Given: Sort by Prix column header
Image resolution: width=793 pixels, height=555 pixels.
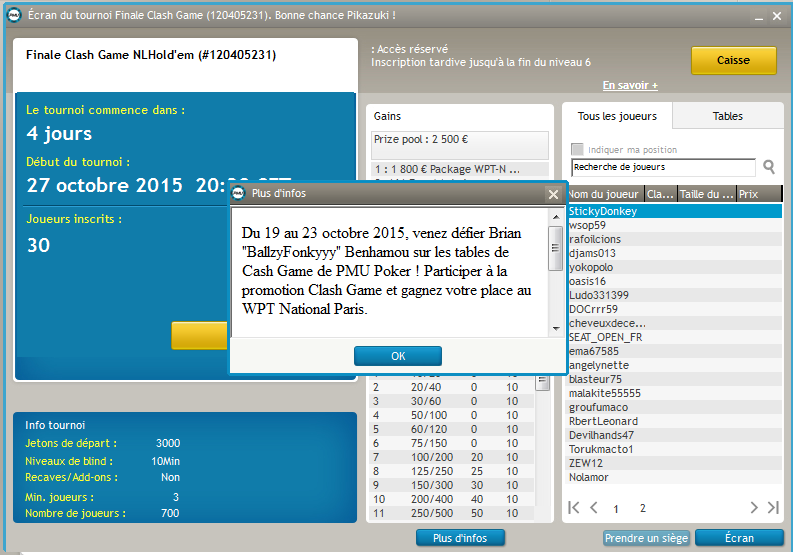Looking at the screenshot, I should click(759, 194).
